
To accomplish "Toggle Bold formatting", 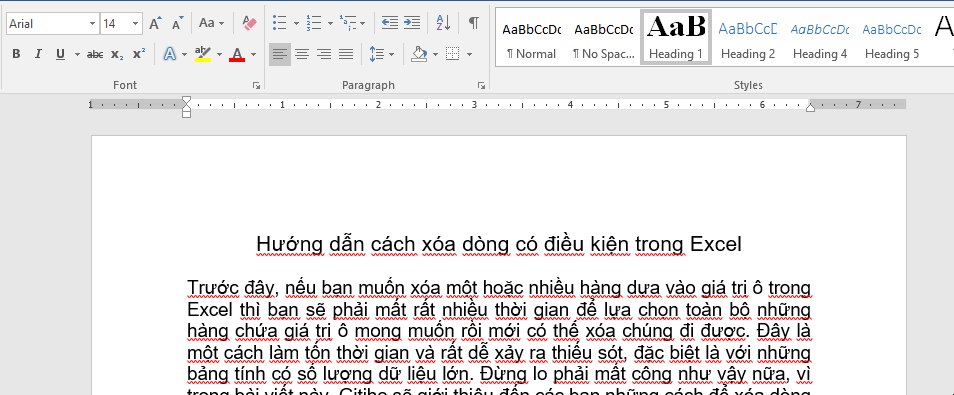I will (16, 54).
